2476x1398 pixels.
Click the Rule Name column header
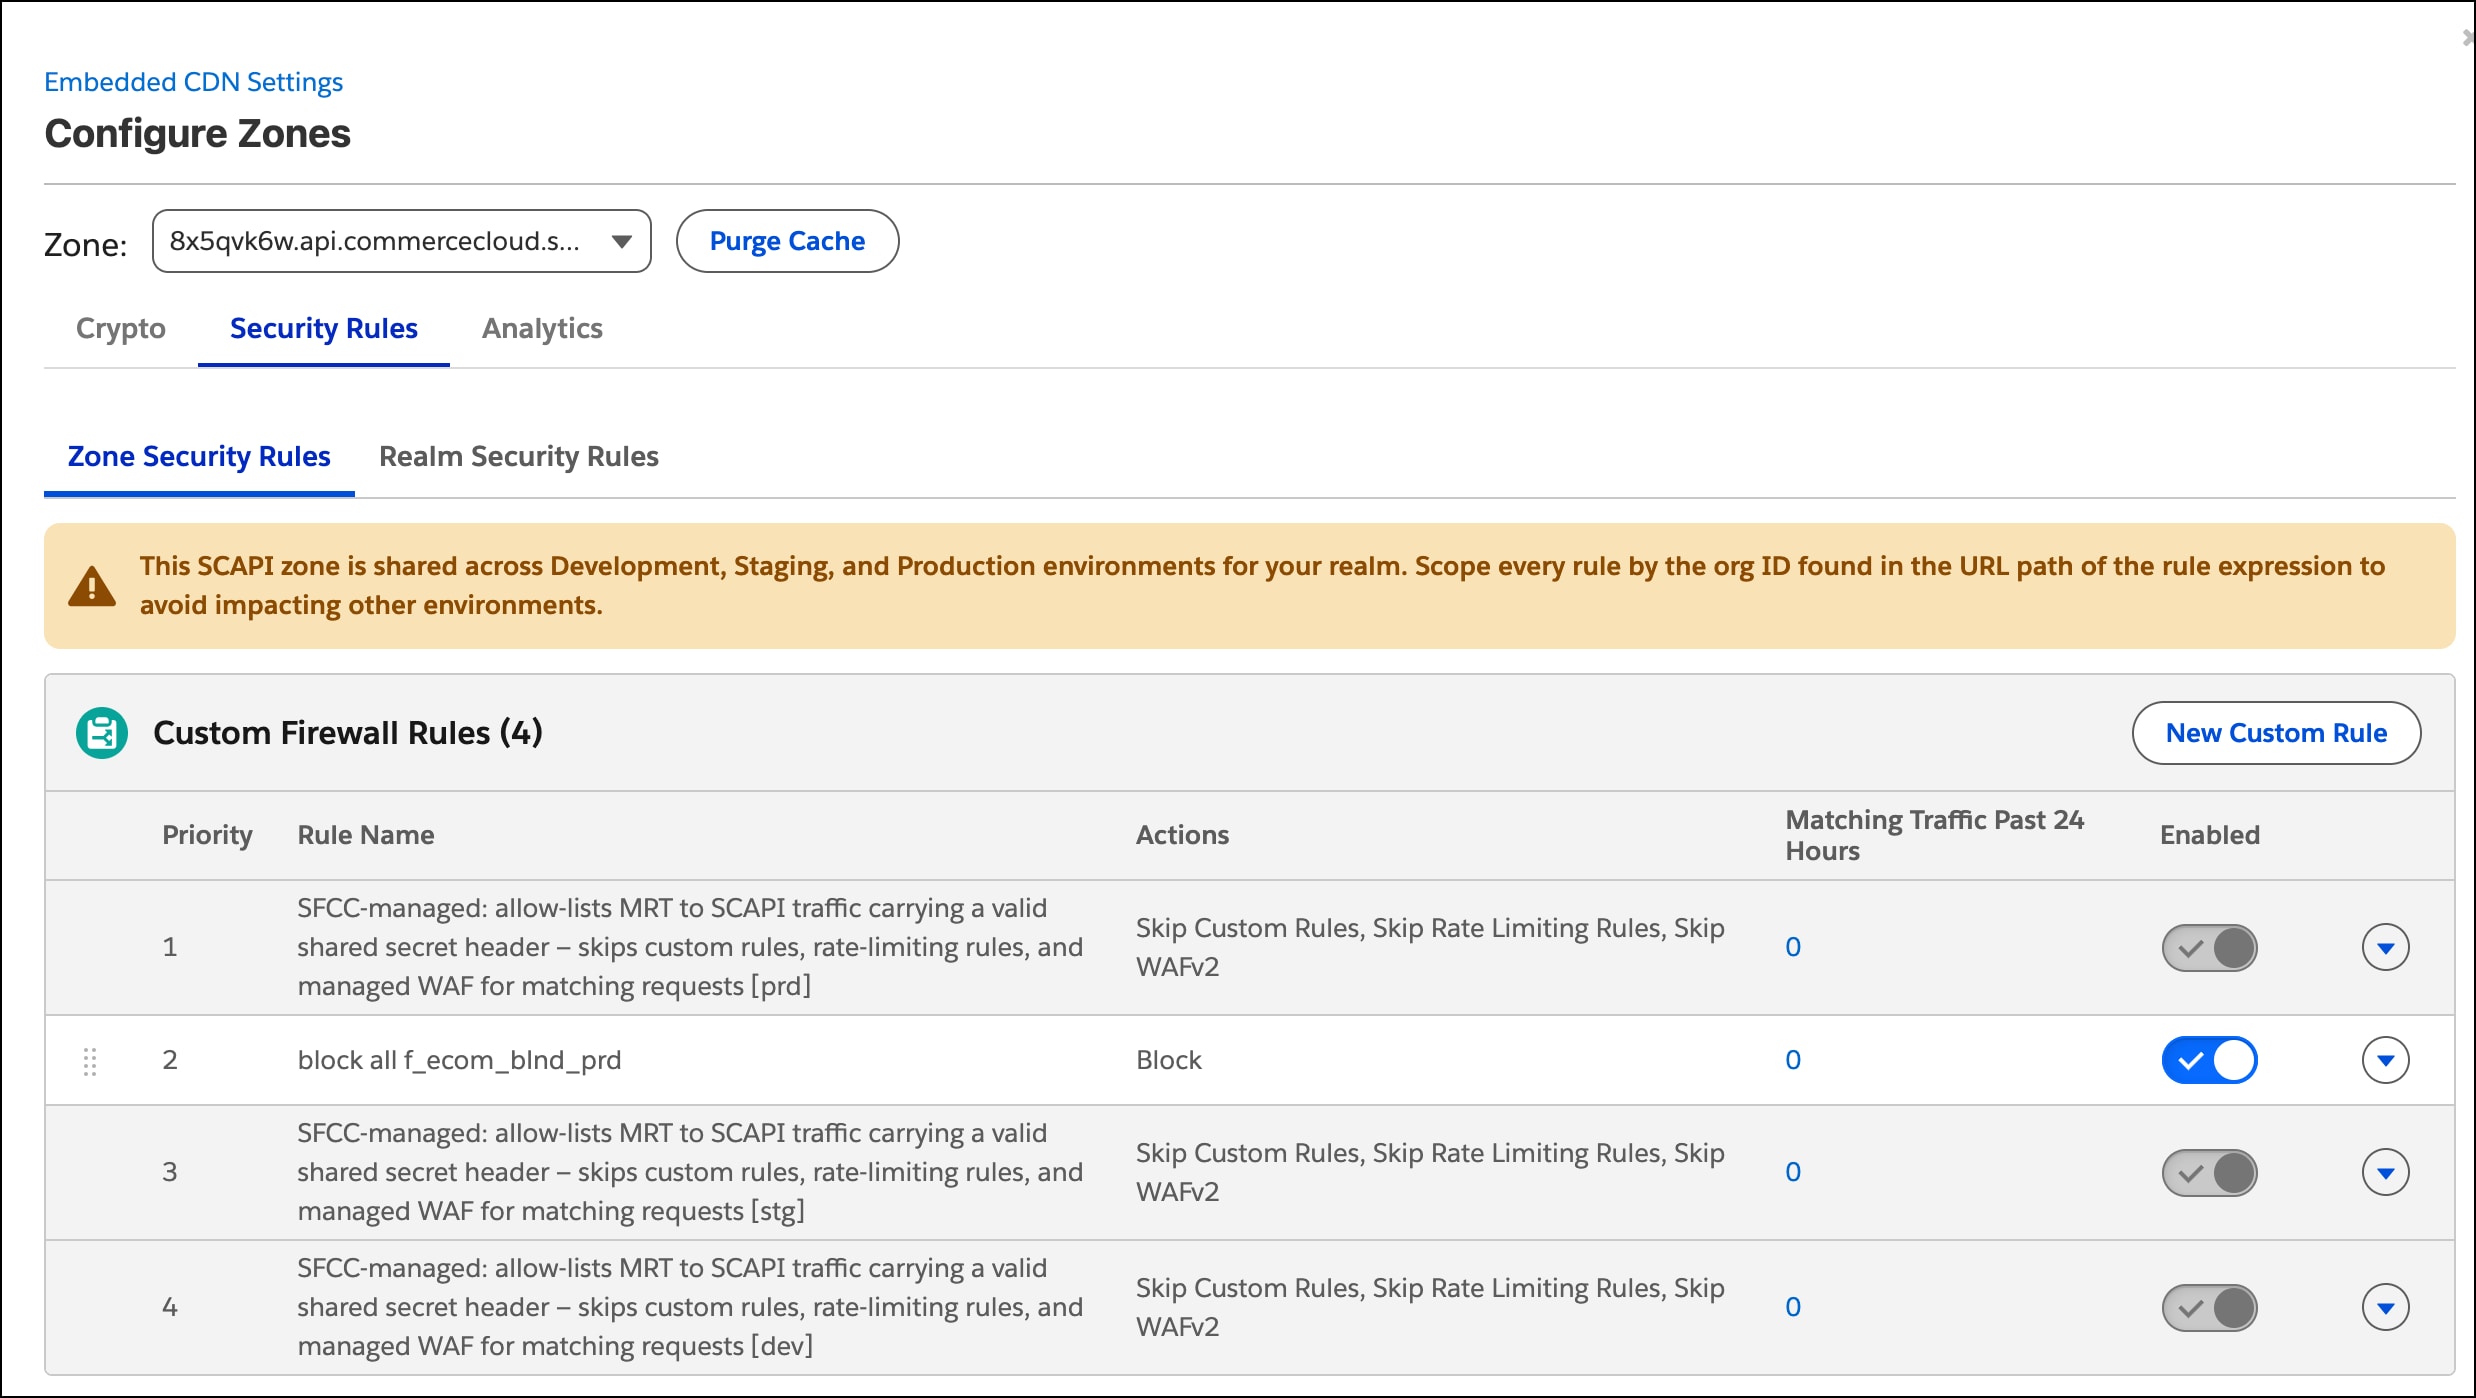pyautogui.click(x=366, y=835)
